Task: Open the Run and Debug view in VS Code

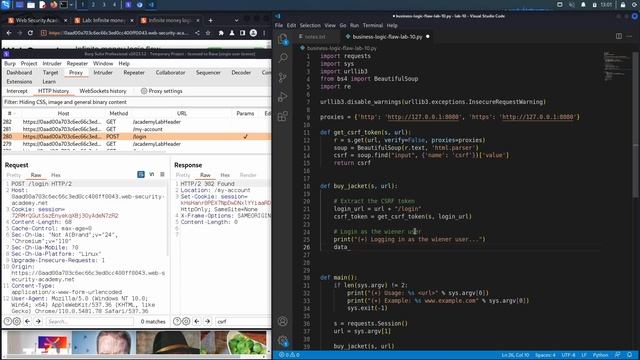Action: pyautogui.click(x=282, y=97)
